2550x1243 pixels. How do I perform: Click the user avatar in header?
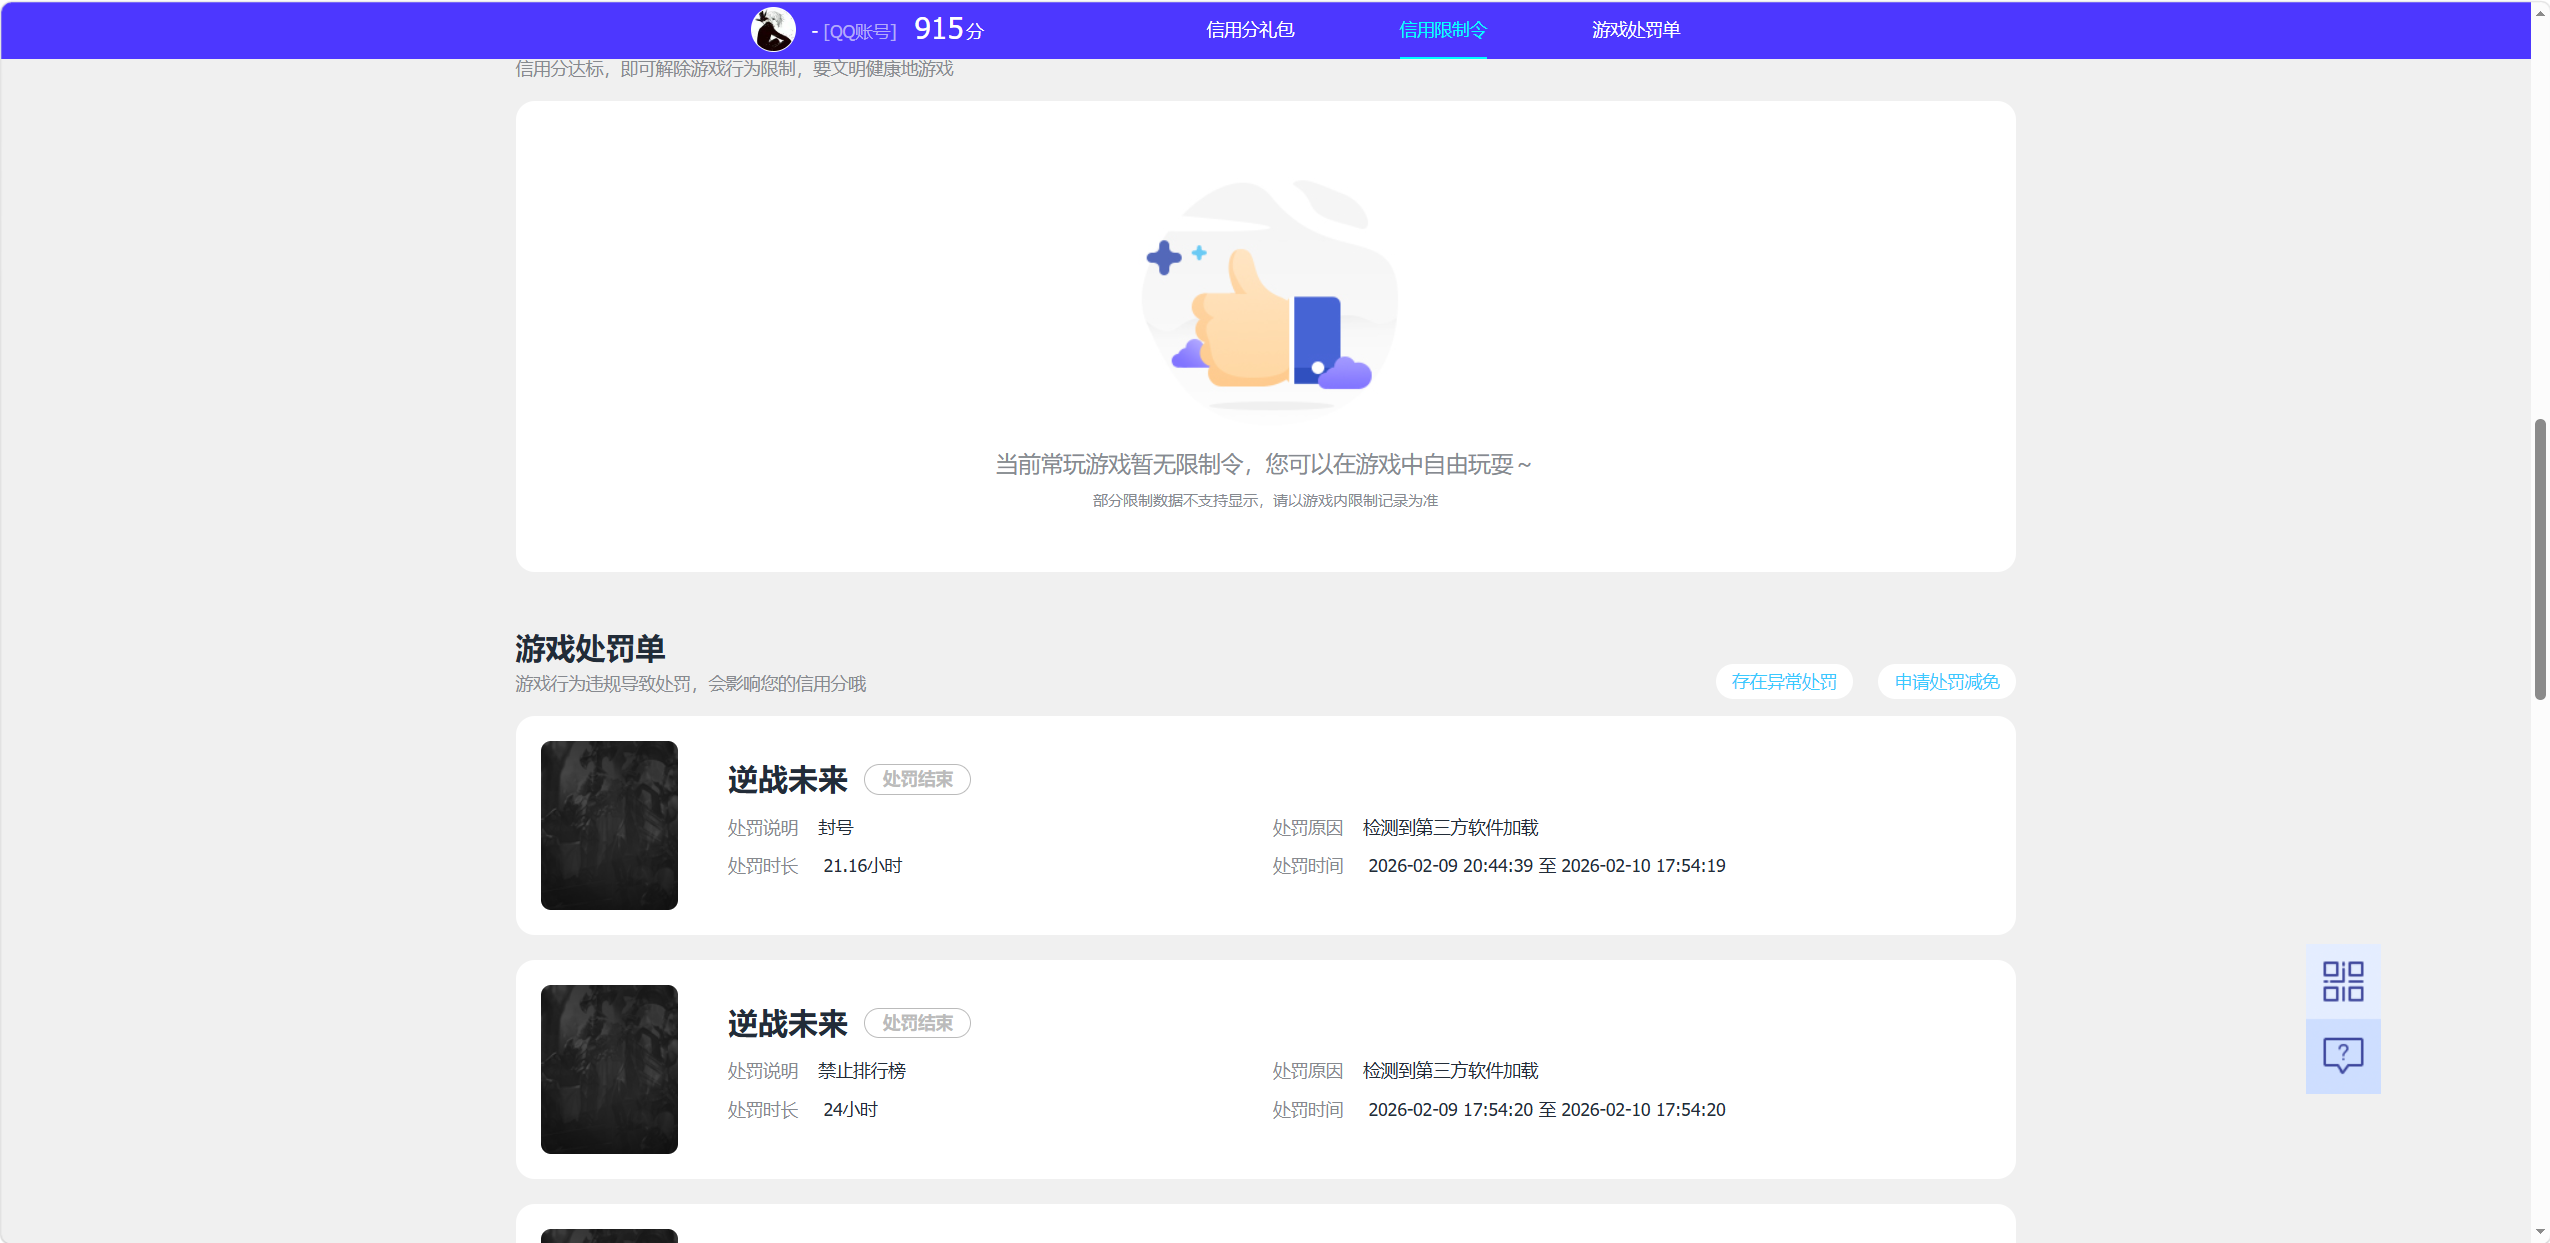click(773, 29)
